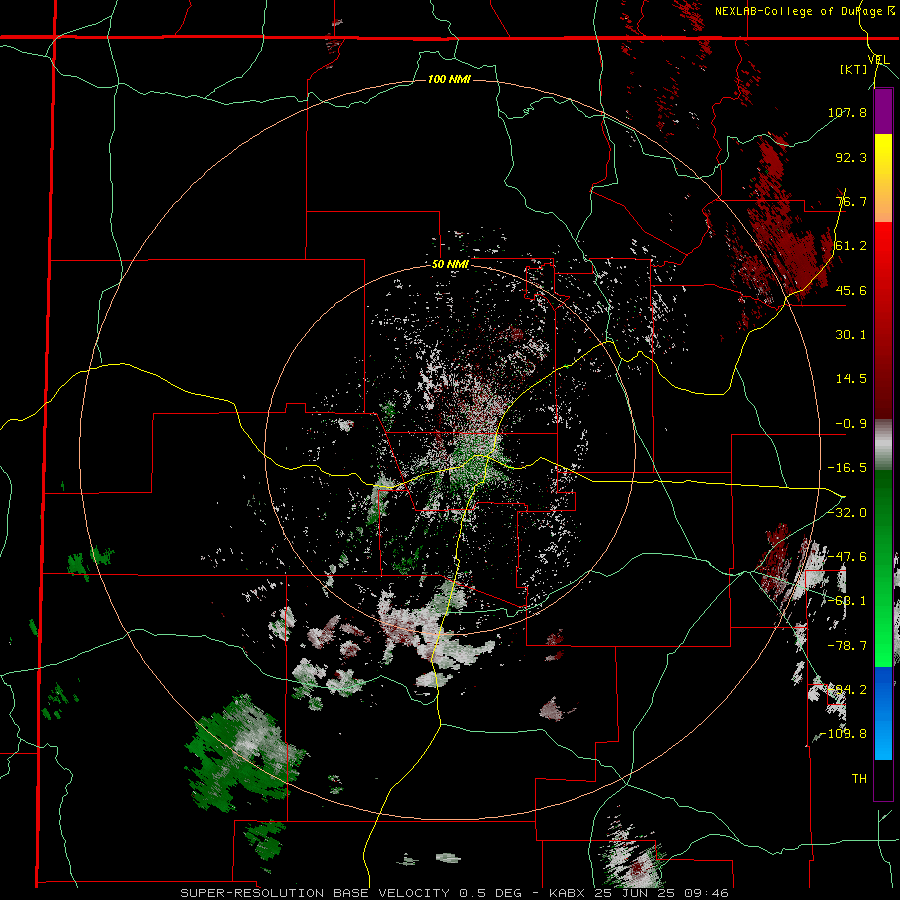Select the 76.7 legend value

pyautogui.click(x=851, y=201)
